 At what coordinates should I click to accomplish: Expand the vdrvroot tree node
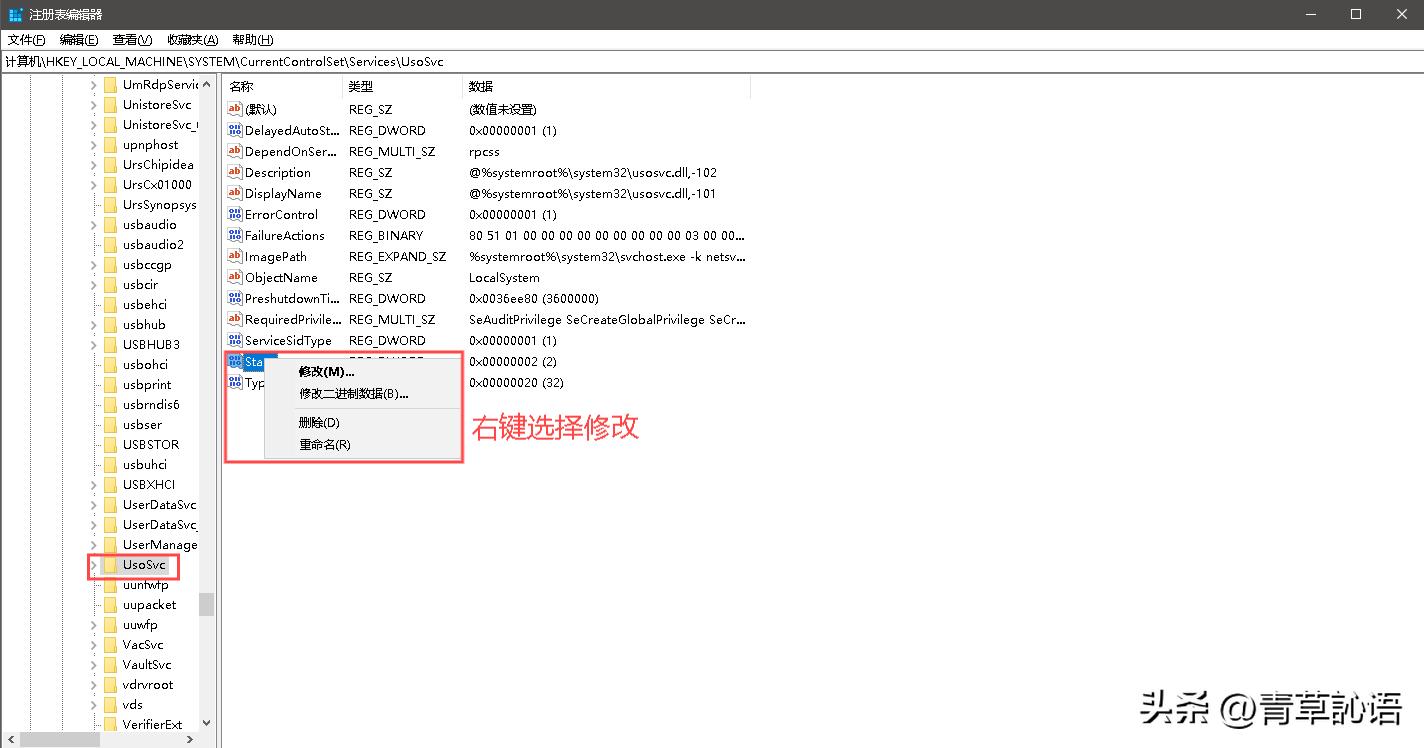point(94,685)
